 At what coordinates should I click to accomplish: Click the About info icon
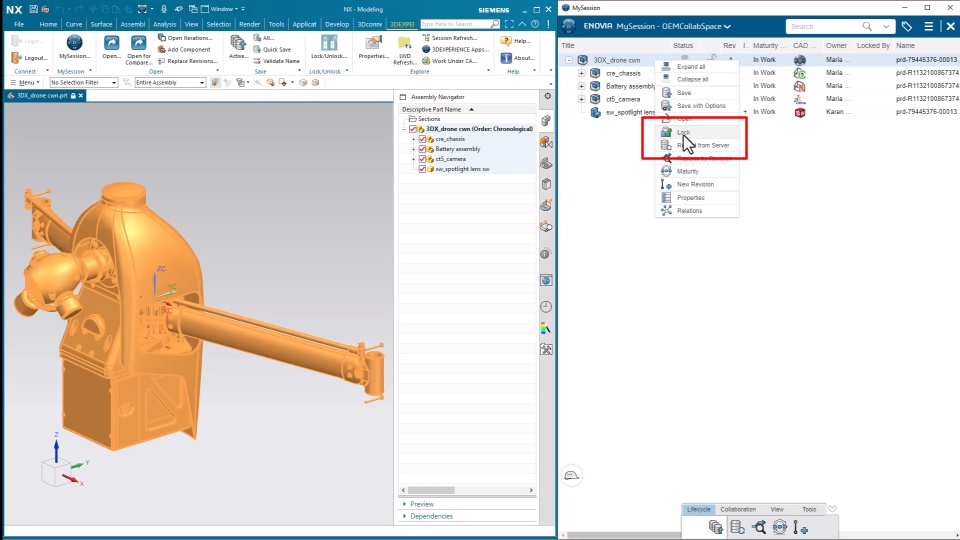506,58
